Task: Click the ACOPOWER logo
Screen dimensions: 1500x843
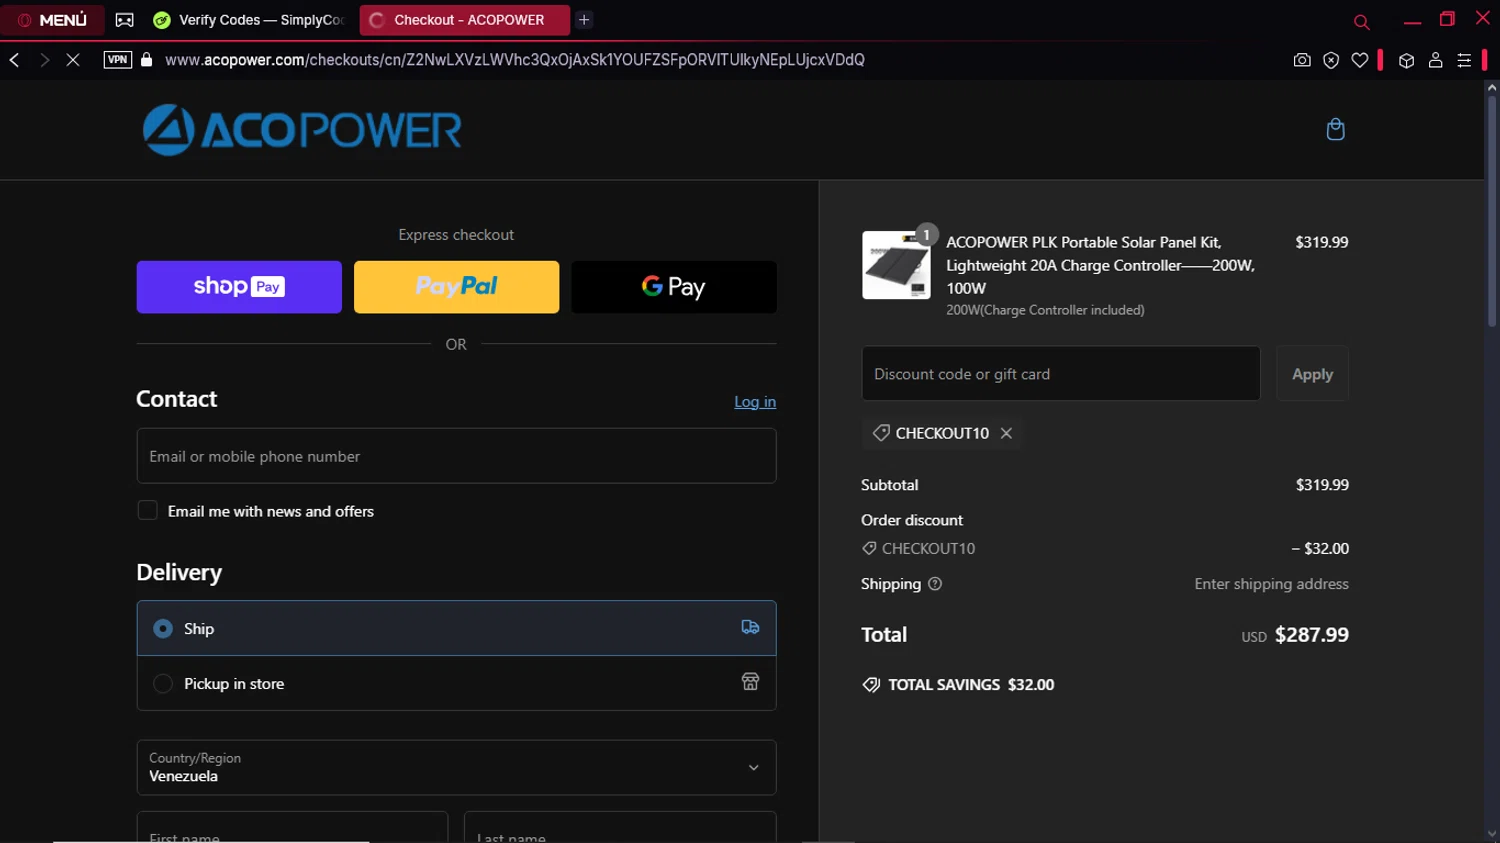Action: coord(302,130)
